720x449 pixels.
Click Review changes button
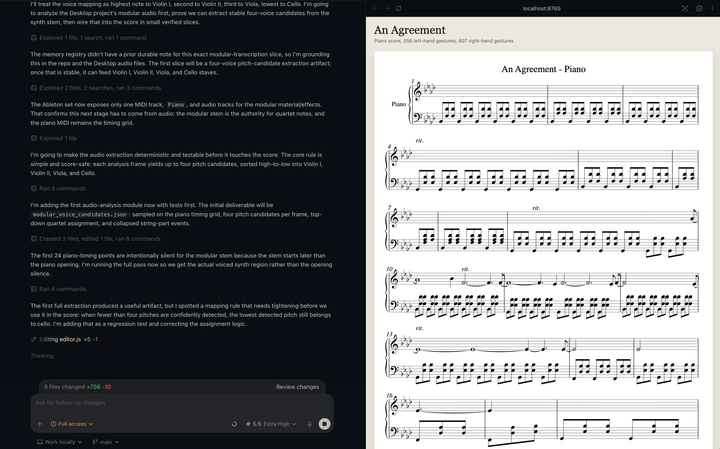coord(298,387)
